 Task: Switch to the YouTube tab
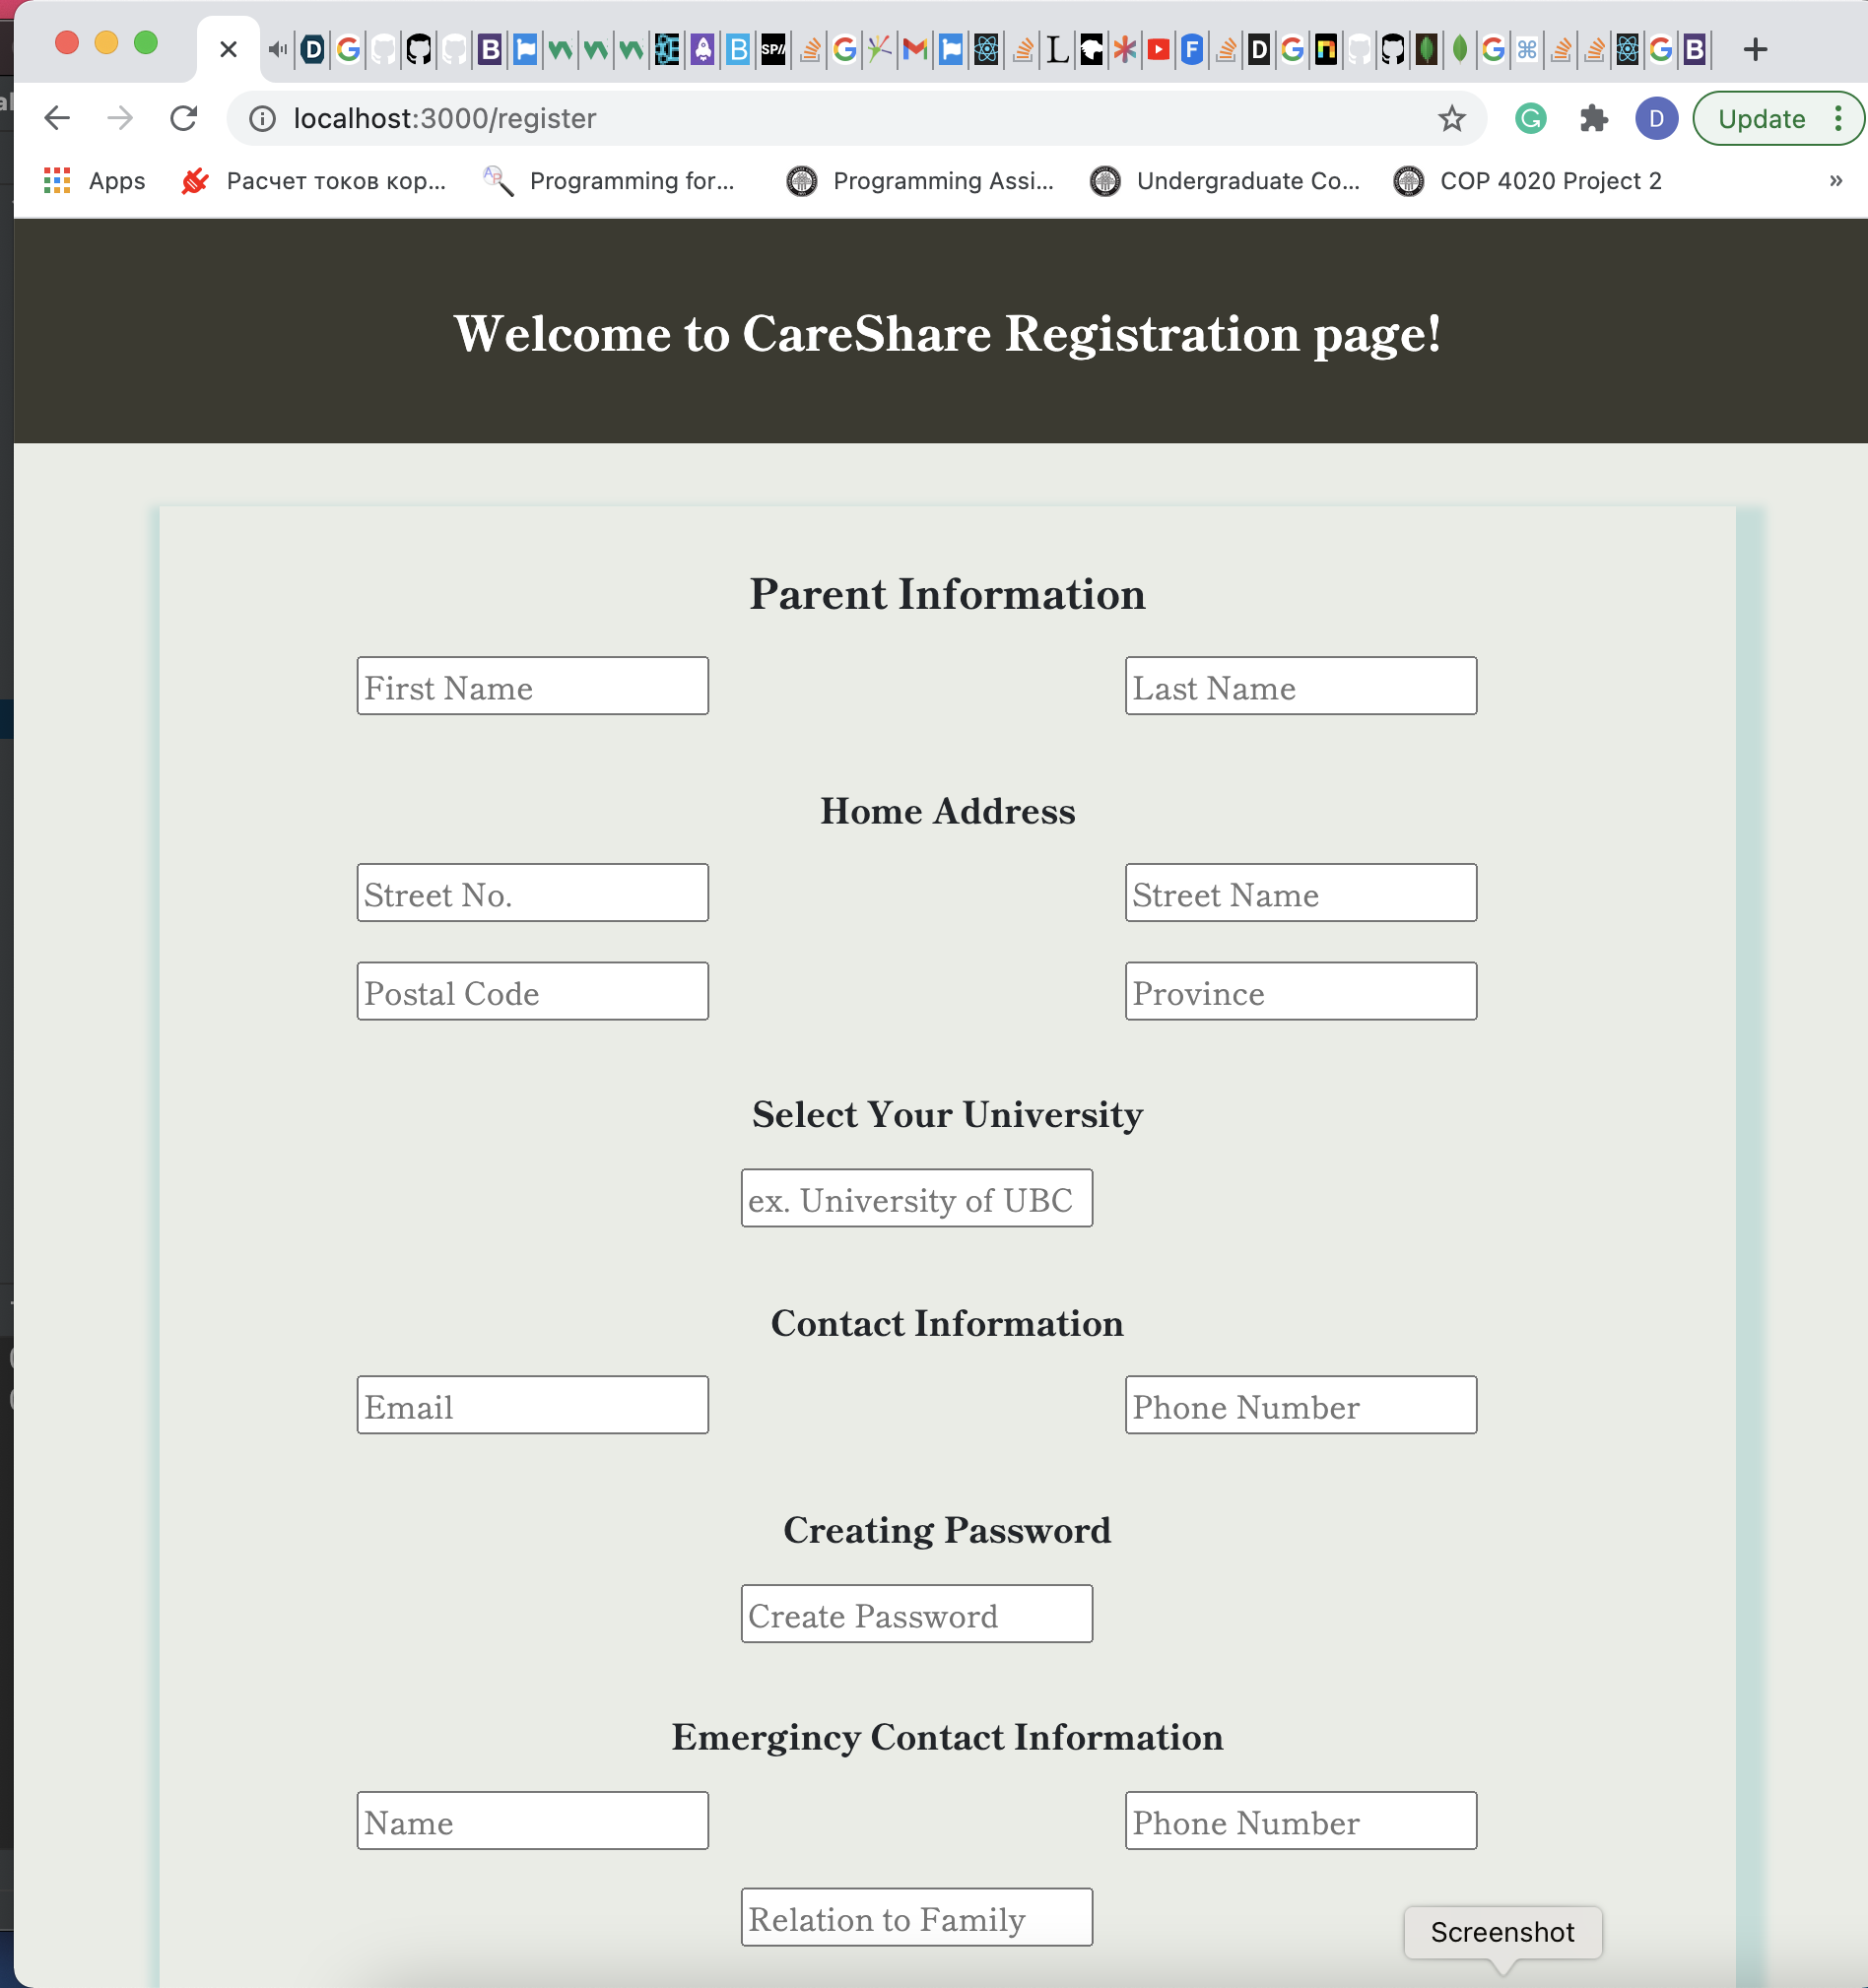pyautogui.click(x=1158, y=48)
